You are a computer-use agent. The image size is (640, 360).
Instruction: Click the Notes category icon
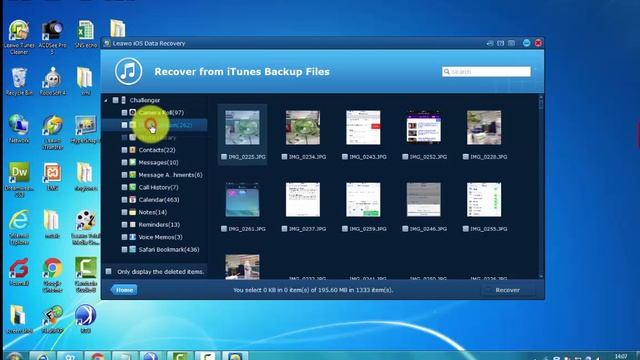tap(133, 212)
